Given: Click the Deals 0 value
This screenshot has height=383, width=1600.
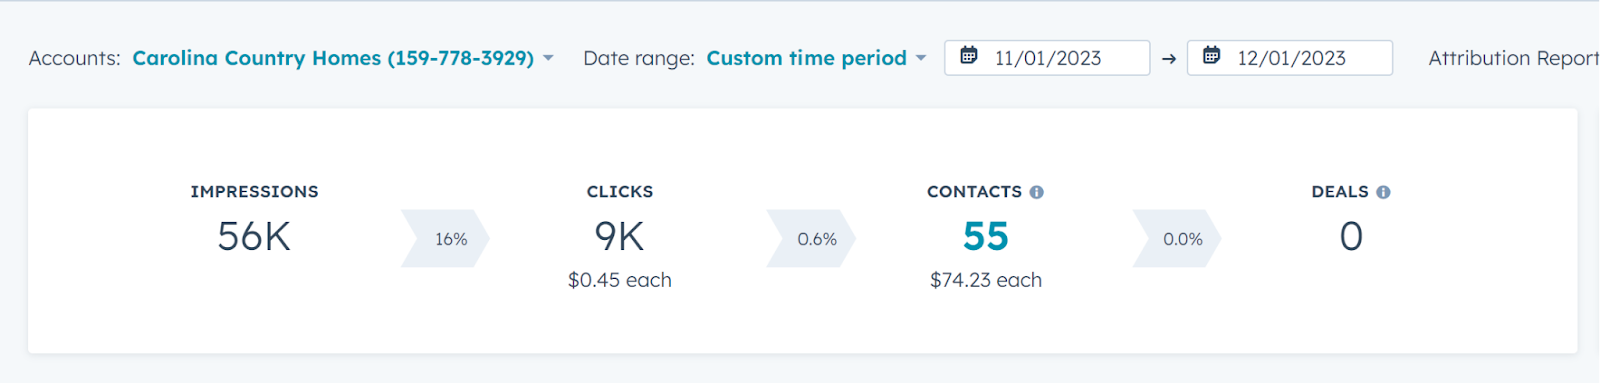Looking at the screenshot, I should (1351, 237).
